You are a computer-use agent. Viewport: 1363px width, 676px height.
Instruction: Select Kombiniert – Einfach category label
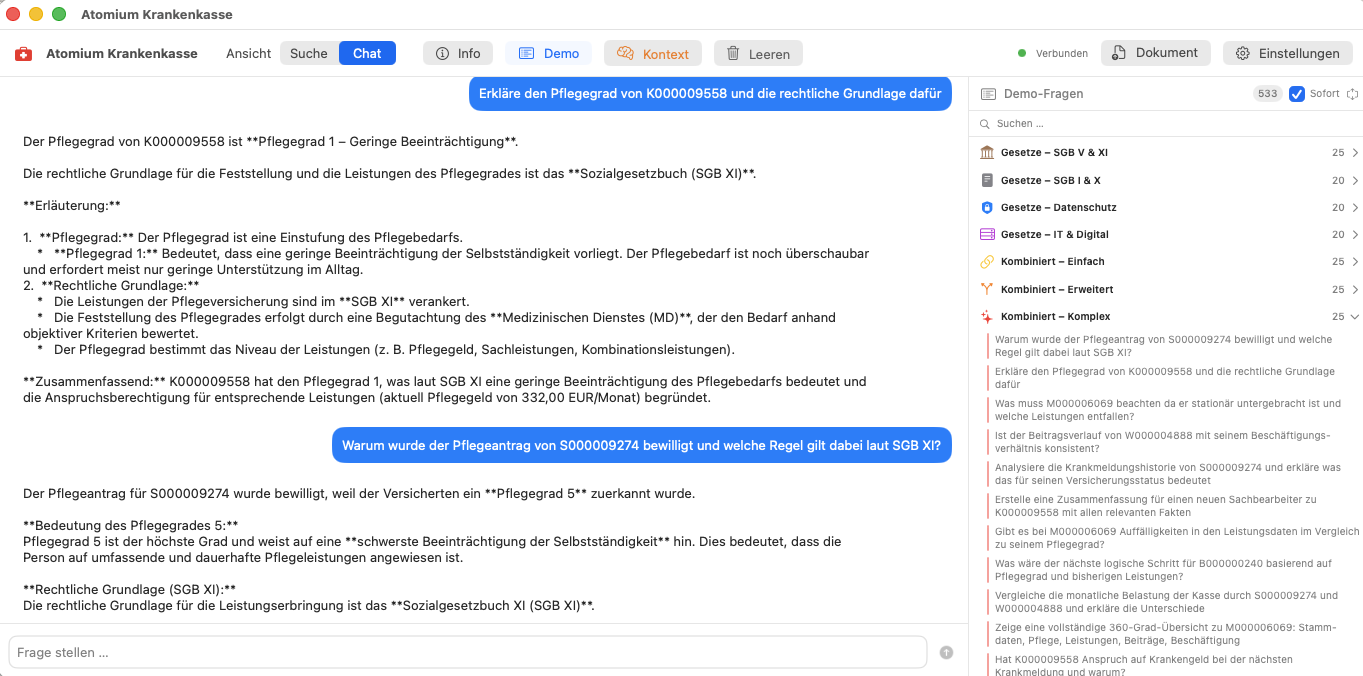(1052, 262)
